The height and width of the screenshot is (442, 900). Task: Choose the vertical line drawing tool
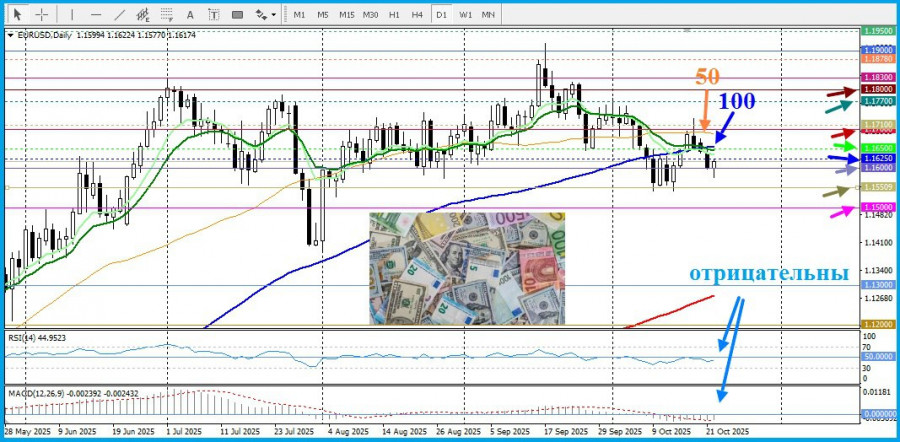click(x=72, y=15)
